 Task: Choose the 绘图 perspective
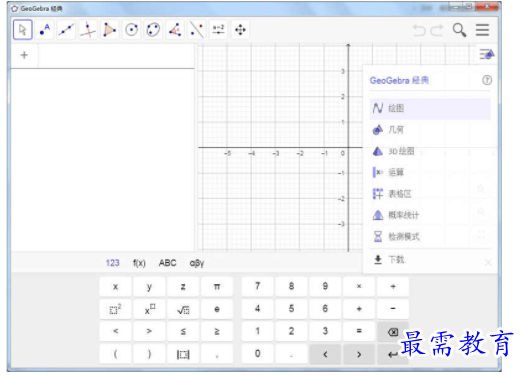click(430, 108)
